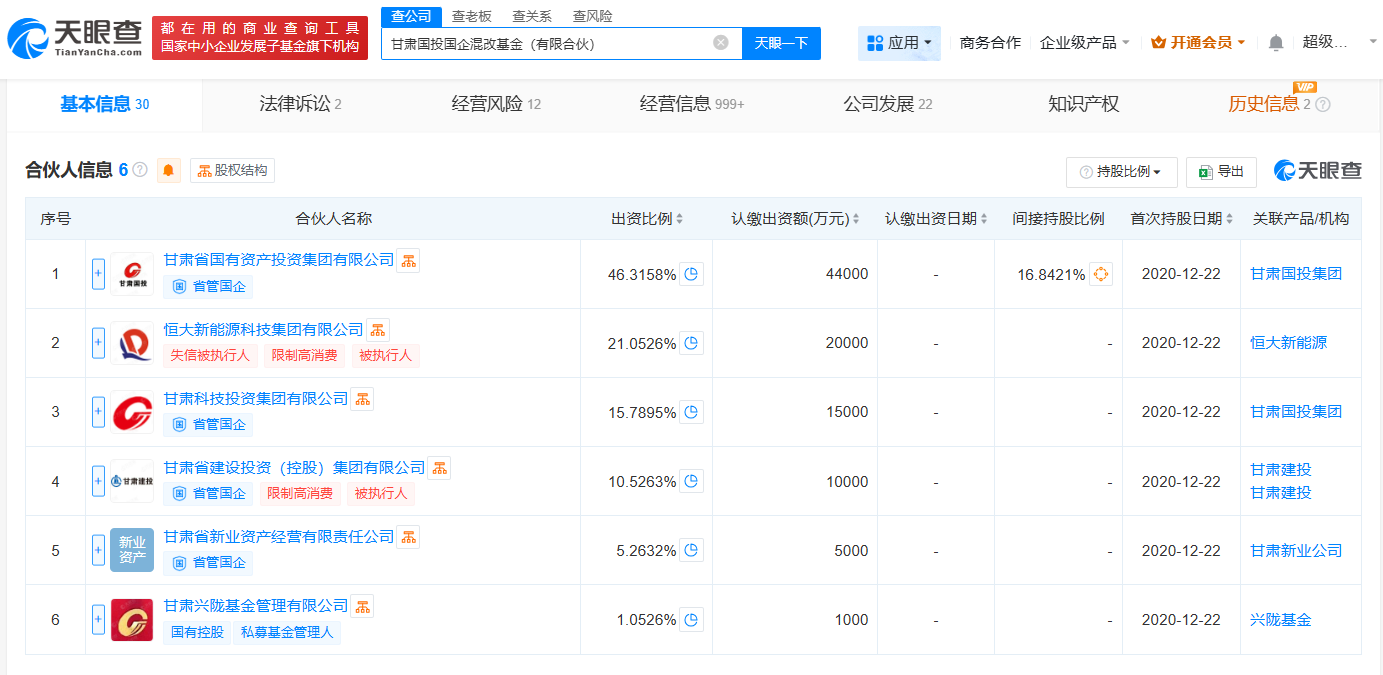Open 恒大新能源科技集团有限公司 link

click(x=263, y=329)
